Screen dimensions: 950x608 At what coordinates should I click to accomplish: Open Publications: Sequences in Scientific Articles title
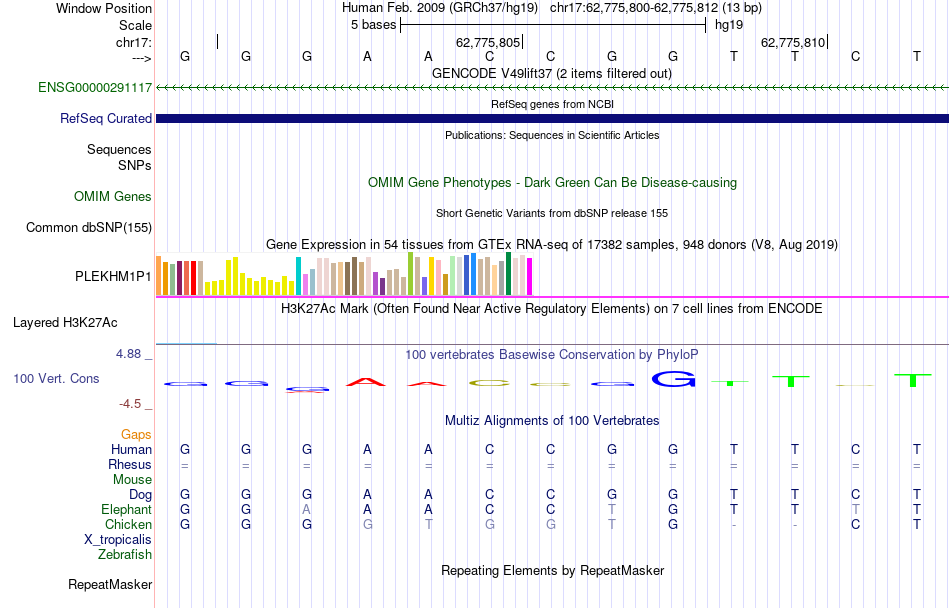point(552,135)
